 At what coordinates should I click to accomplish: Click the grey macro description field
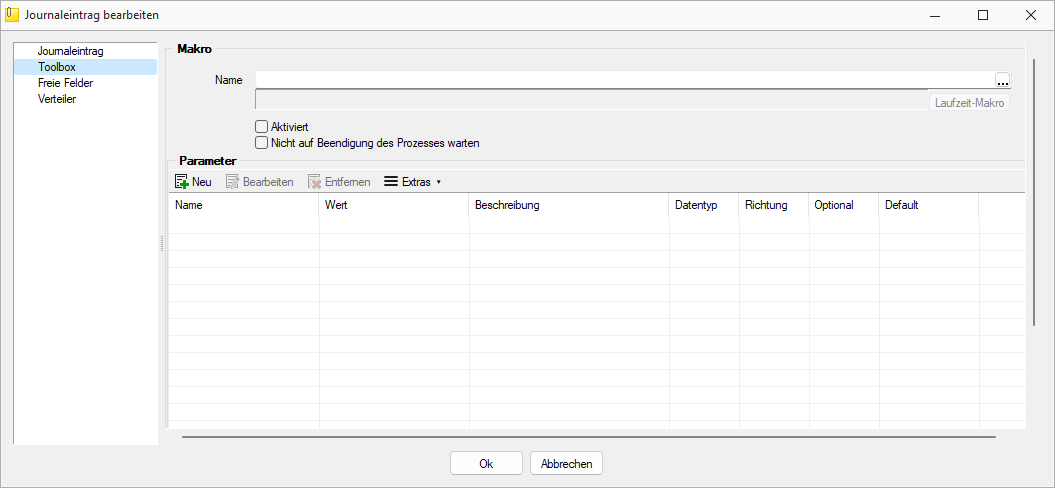point(591,100)
